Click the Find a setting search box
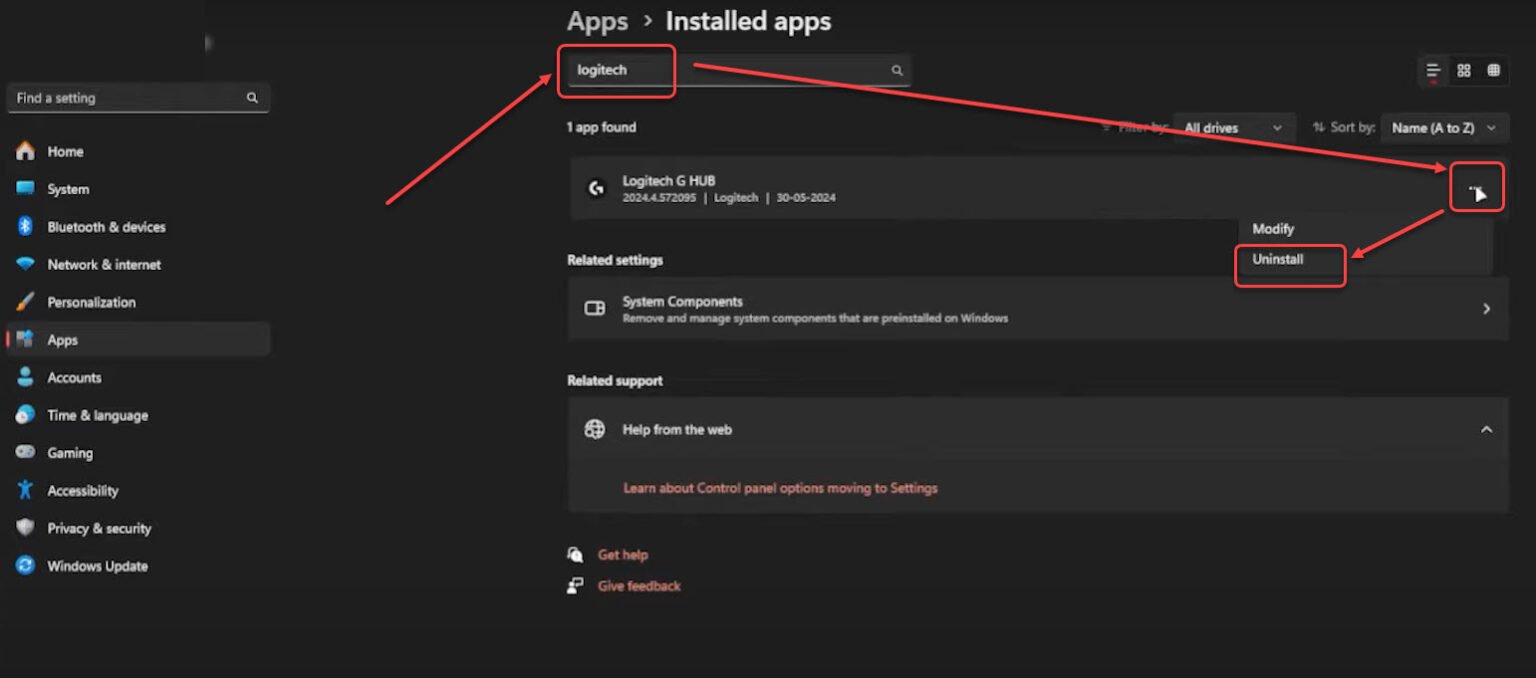Screen dimensions: 1536x678 [138, 97]
